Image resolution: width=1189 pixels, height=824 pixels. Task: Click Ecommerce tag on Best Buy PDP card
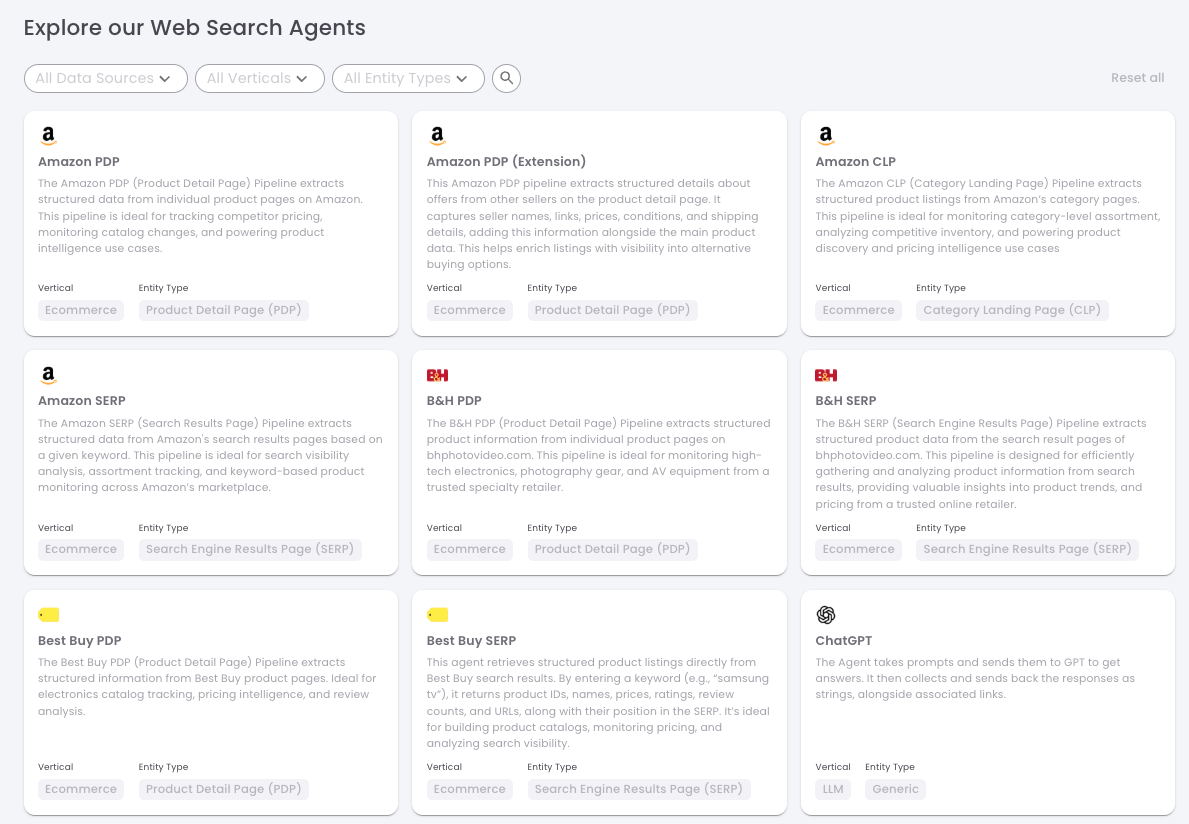click(x=81, y=789)
